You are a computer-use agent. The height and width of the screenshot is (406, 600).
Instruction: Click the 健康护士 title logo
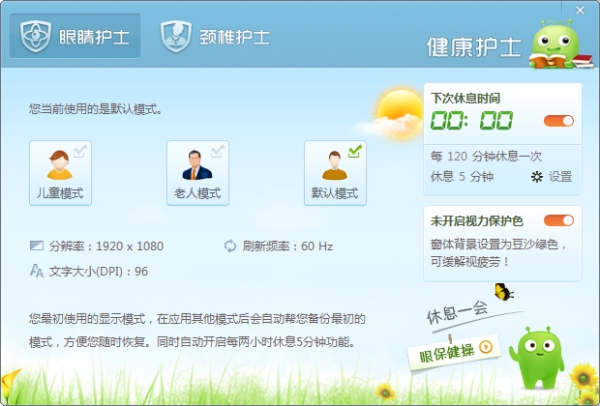(474, 47)
